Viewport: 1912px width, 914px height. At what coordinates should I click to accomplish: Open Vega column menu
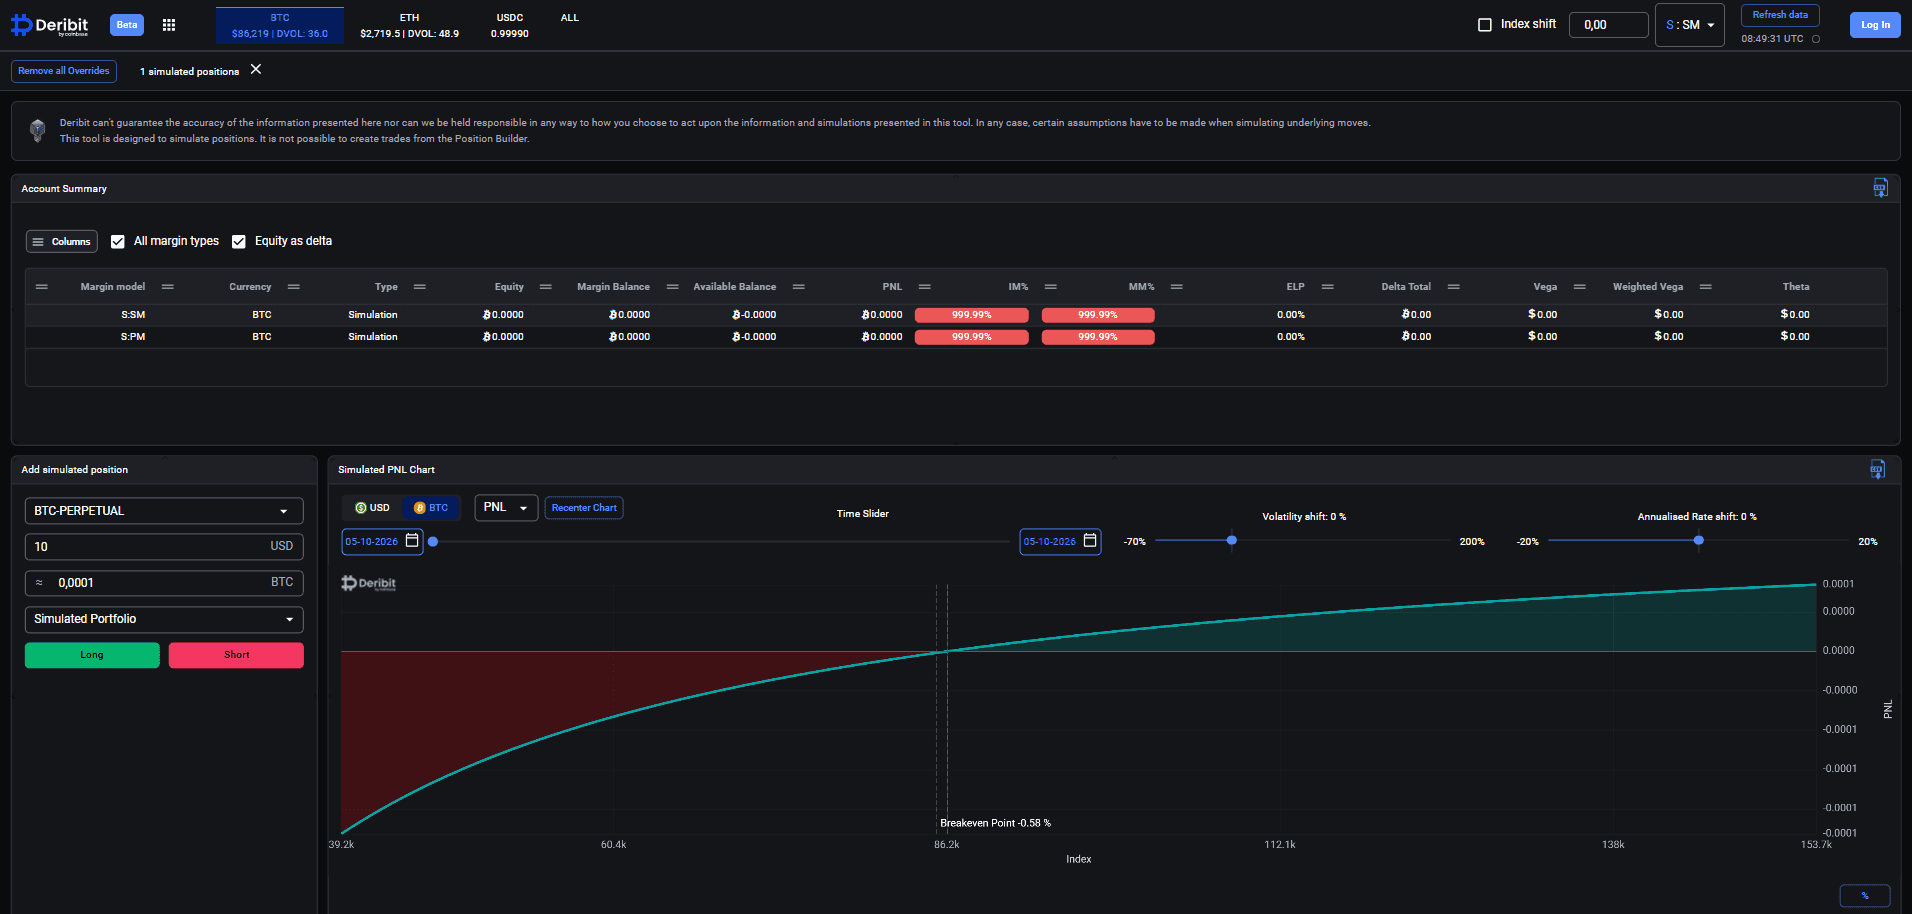[x=1580, y=287]
